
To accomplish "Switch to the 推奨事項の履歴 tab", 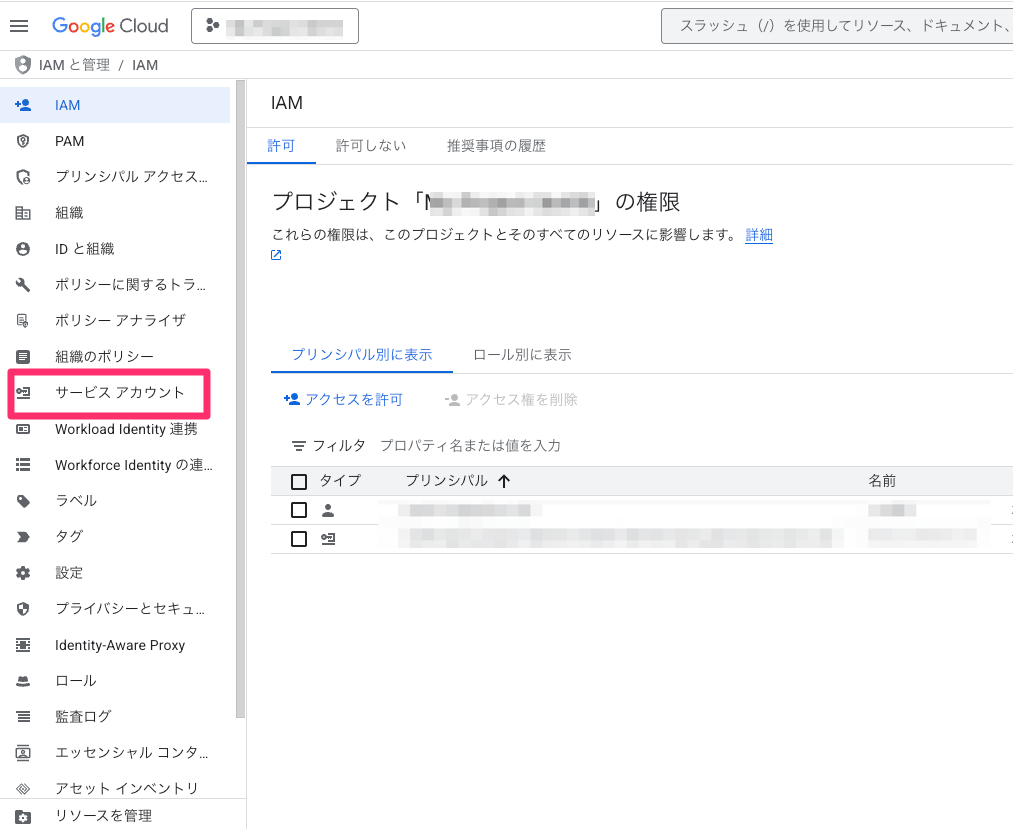I will point(496,146).
